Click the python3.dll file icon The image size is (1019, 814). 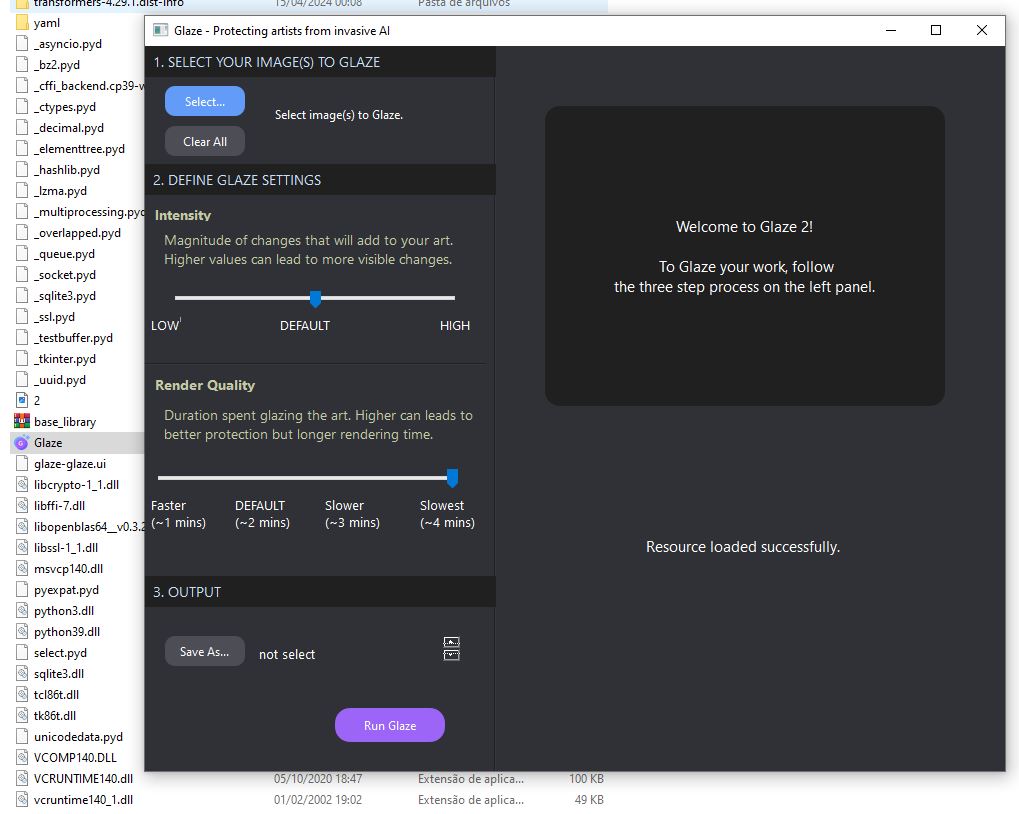pos(21,611)
